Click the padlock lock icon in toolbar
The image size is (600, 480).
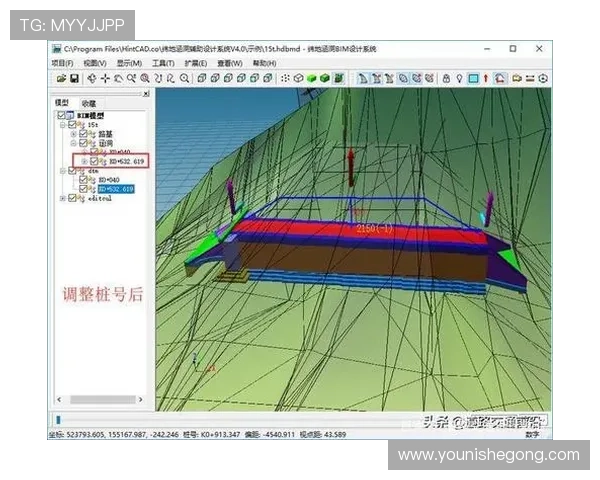446,78
